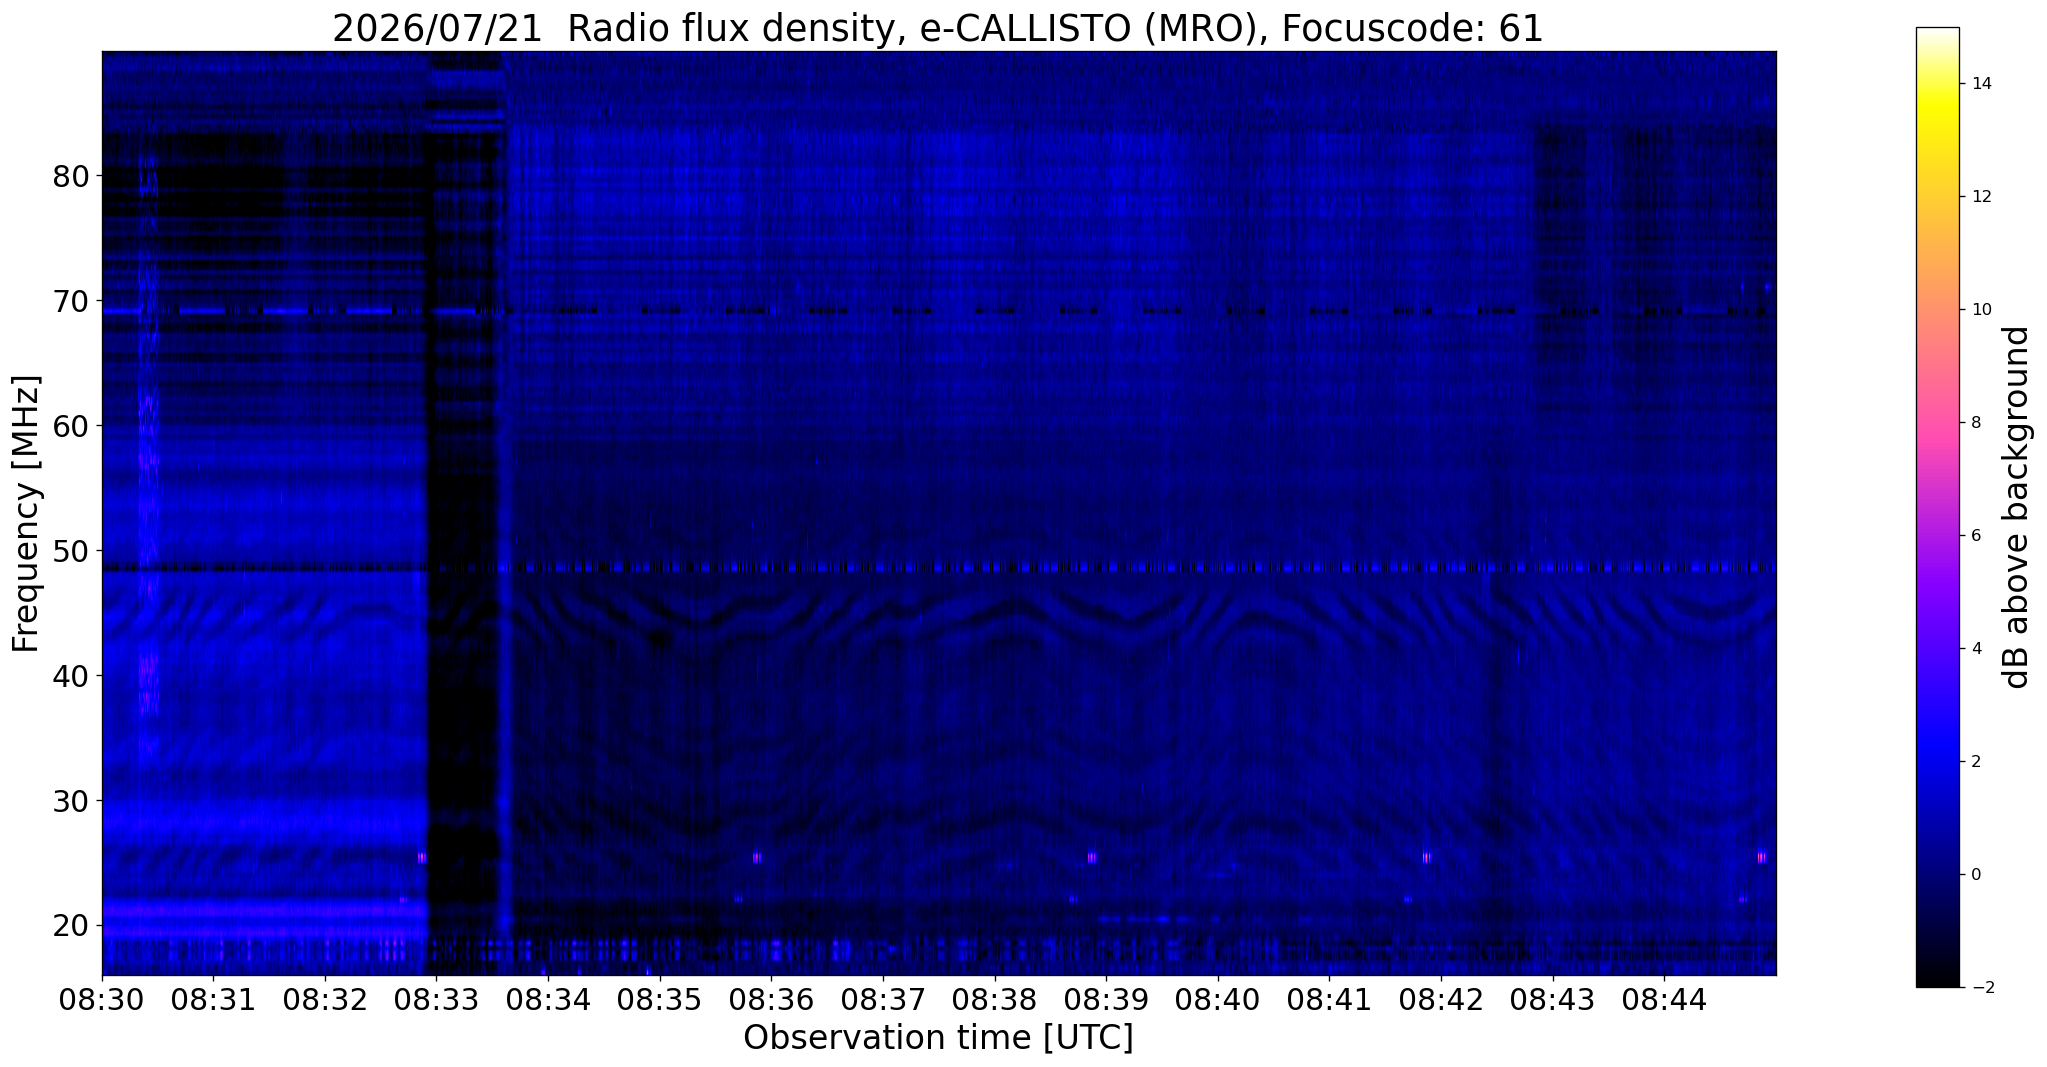Click the 08:36 time tick label
The image size is (2047, 1067).
771,999
